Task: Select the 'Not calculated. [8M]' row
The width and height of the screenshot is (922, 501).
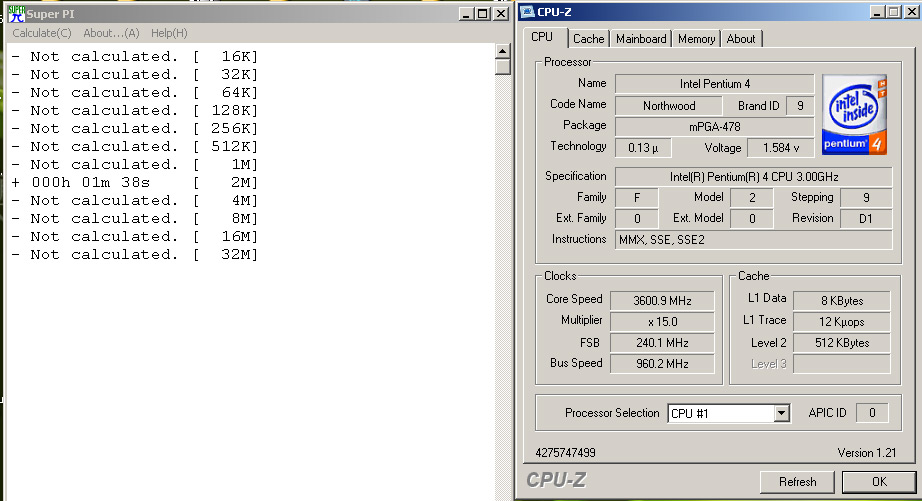Action: (x=135, y=219)
